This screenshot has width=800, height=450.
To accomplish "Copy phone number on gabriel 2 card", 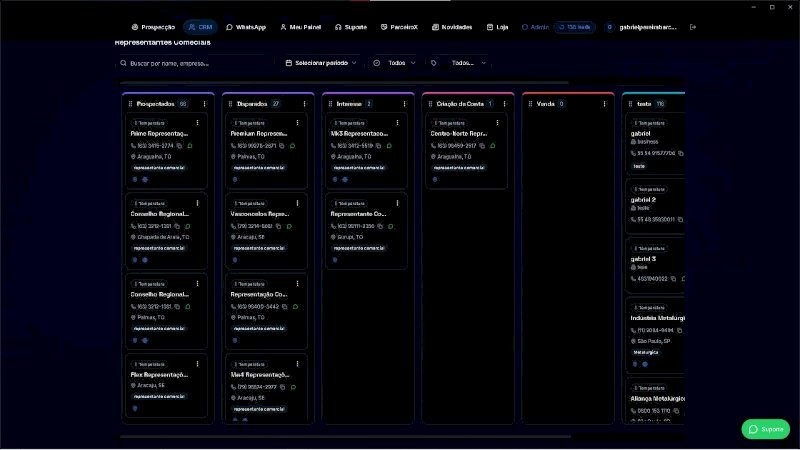I will pyautogui.click(x=681, y=220).
